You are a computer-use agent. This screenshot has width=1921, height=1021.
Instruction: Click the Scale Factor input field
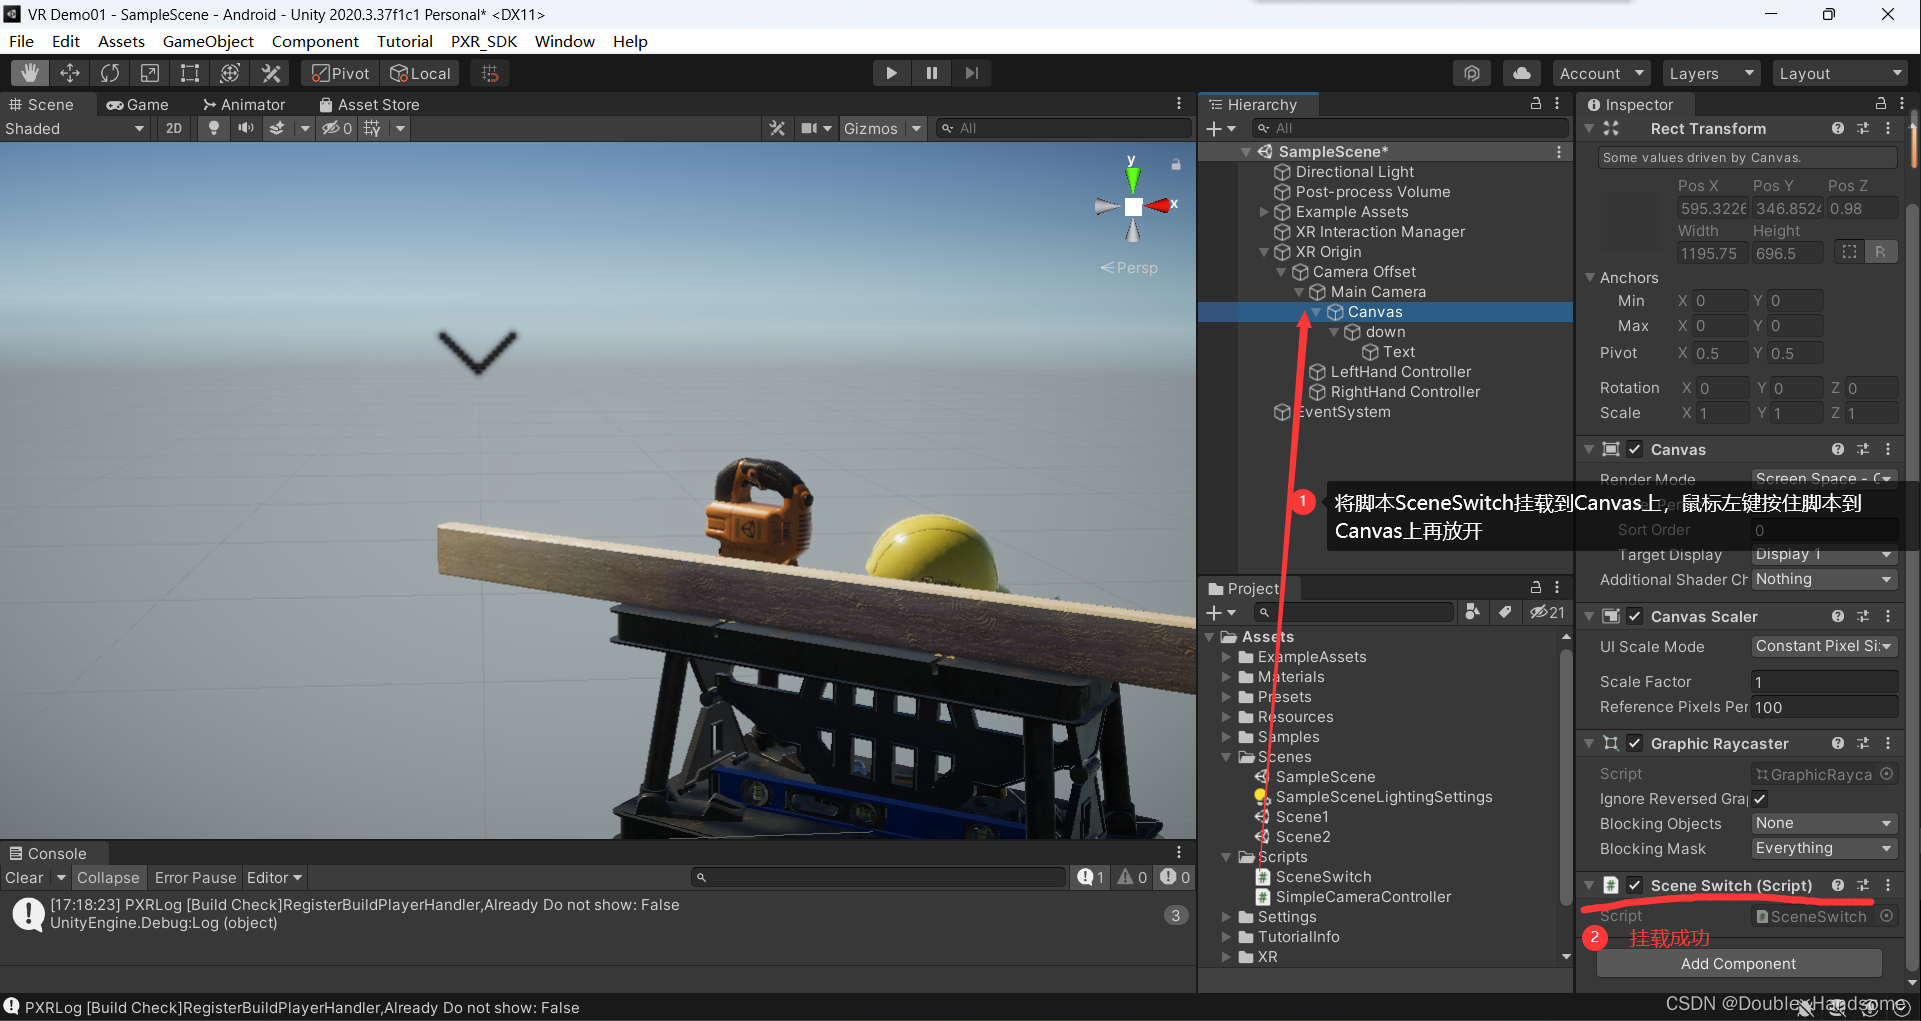coord(1823,682)
